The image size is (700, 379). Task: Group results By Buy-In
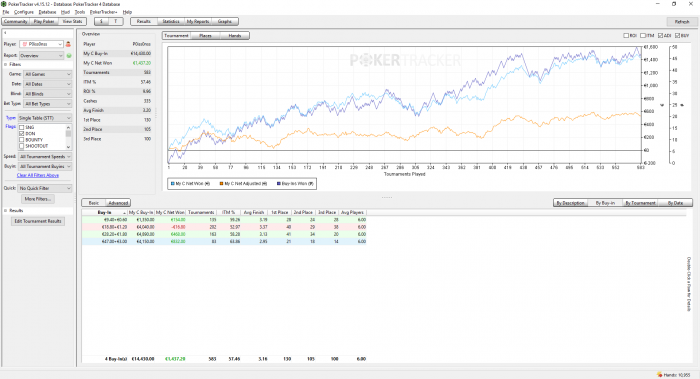pyautogui.click(x=605, y=203)
